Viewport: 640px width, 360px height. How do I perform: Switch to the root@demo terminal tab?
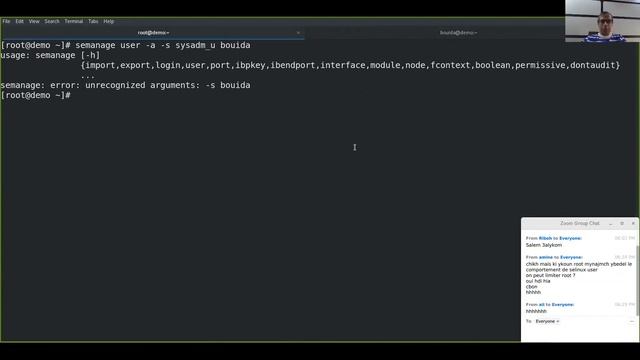pos(153,33)
